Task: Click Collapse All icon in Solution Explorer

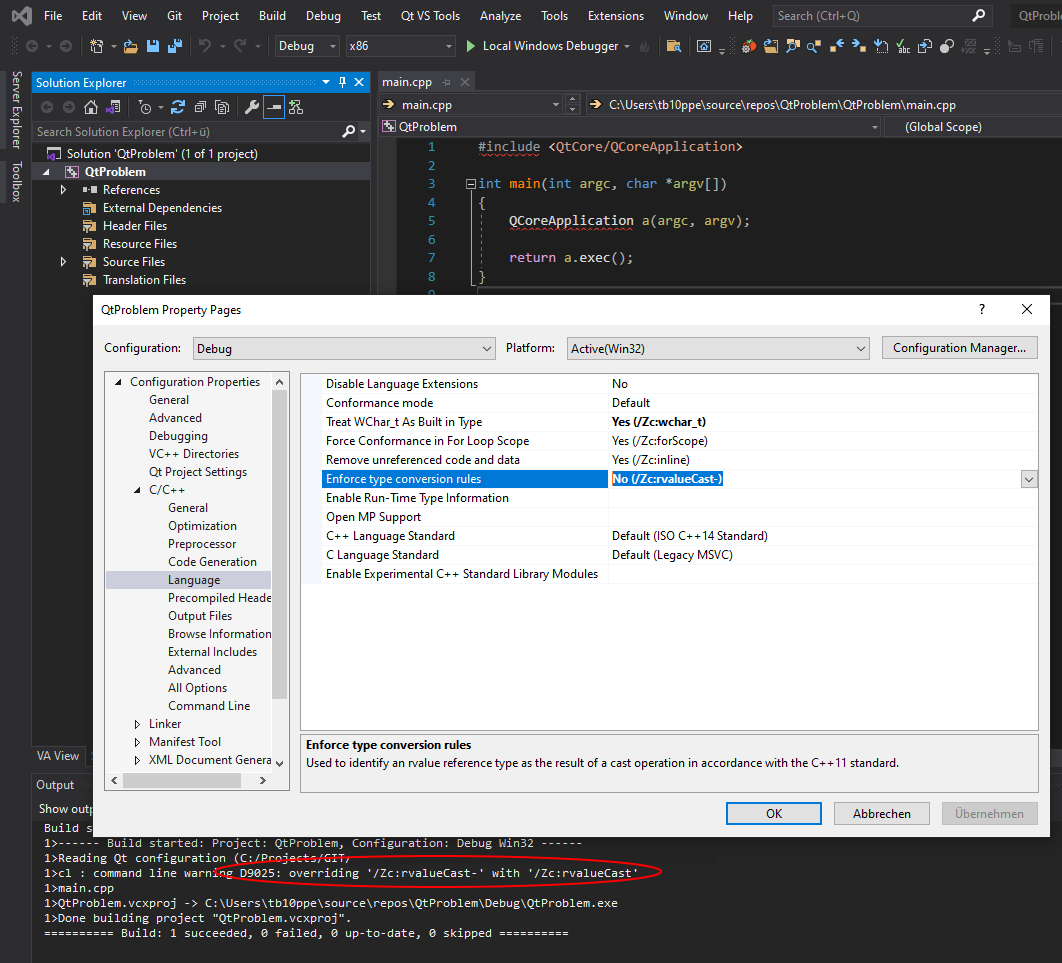Action: tap(200, 107)
